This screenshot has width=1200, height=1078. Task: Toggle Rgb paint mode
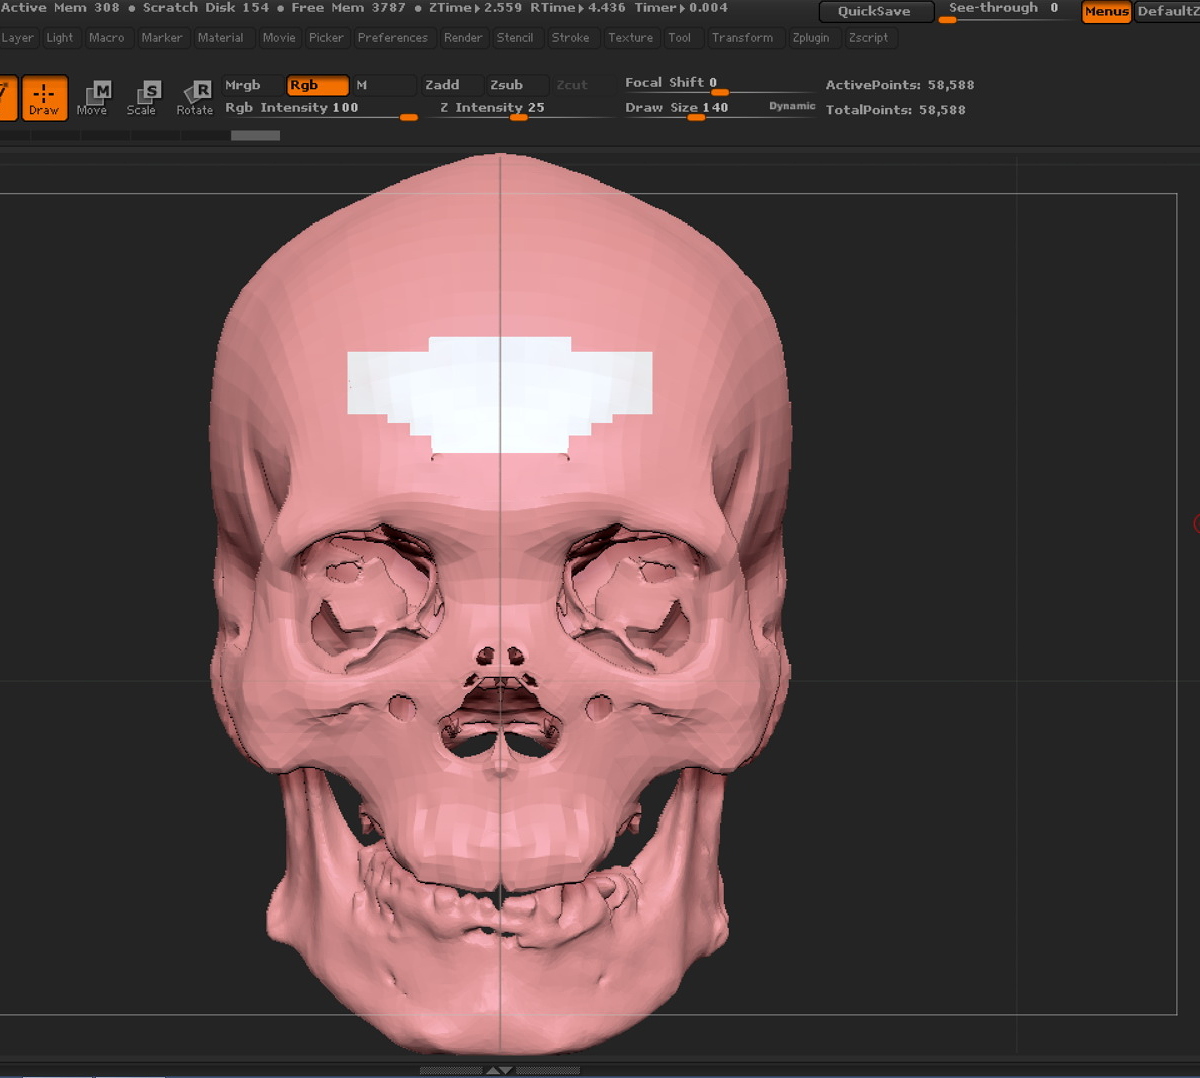(x=318, y=85)
